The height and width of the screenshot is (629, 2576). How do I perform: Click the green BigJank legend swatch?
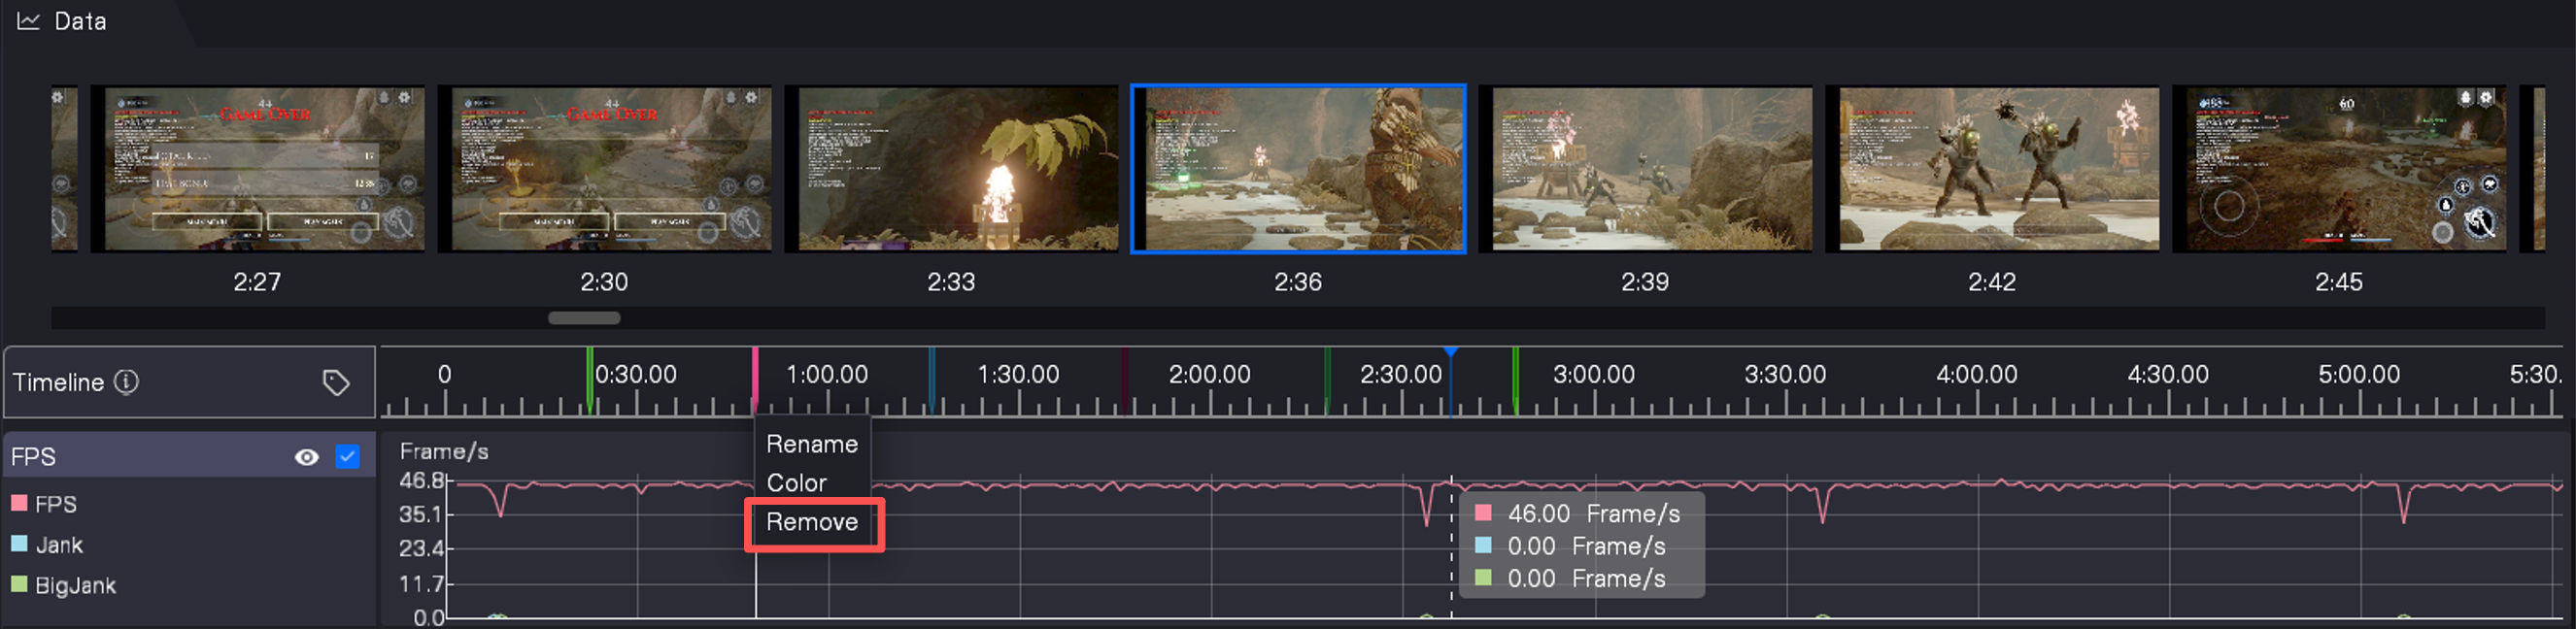click(x=19, y=584)
